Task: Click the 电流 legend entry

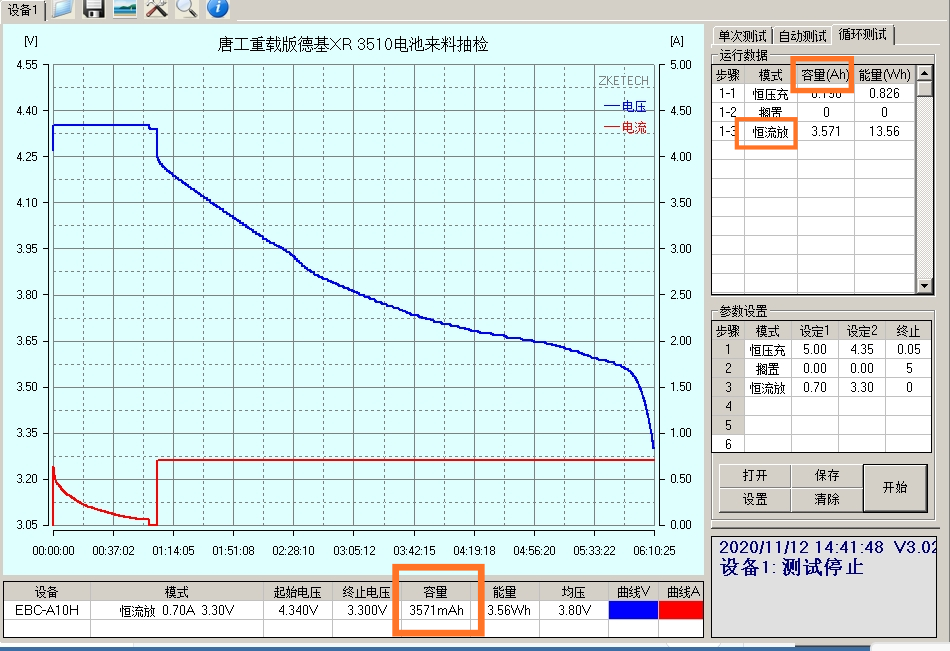Action: click(626, 127)
